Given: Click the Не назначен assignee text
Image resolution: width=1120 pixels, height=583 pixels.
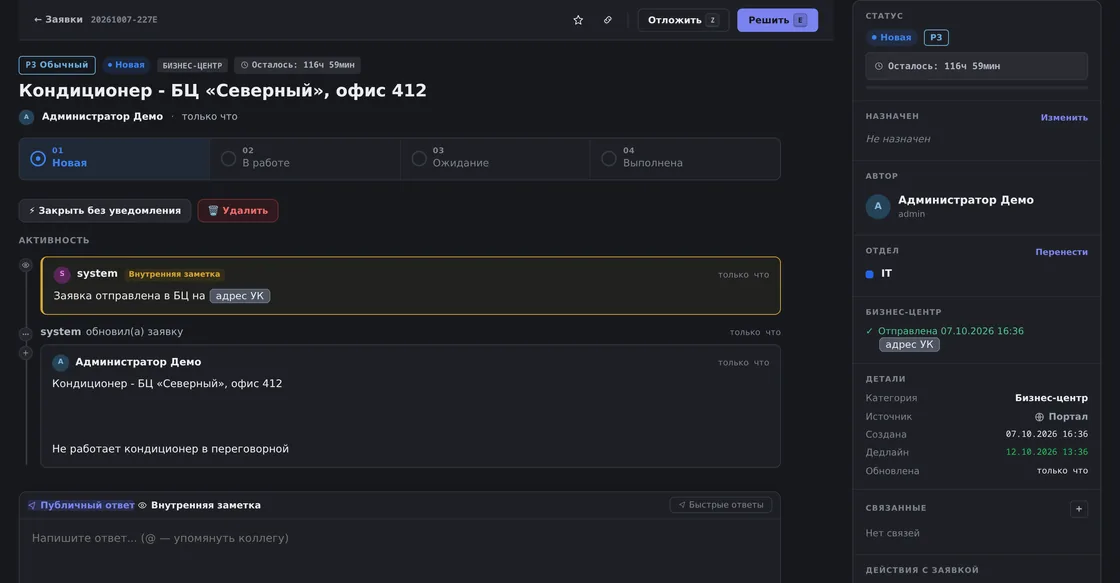Looking at the screenshot, I should [898, 139].
